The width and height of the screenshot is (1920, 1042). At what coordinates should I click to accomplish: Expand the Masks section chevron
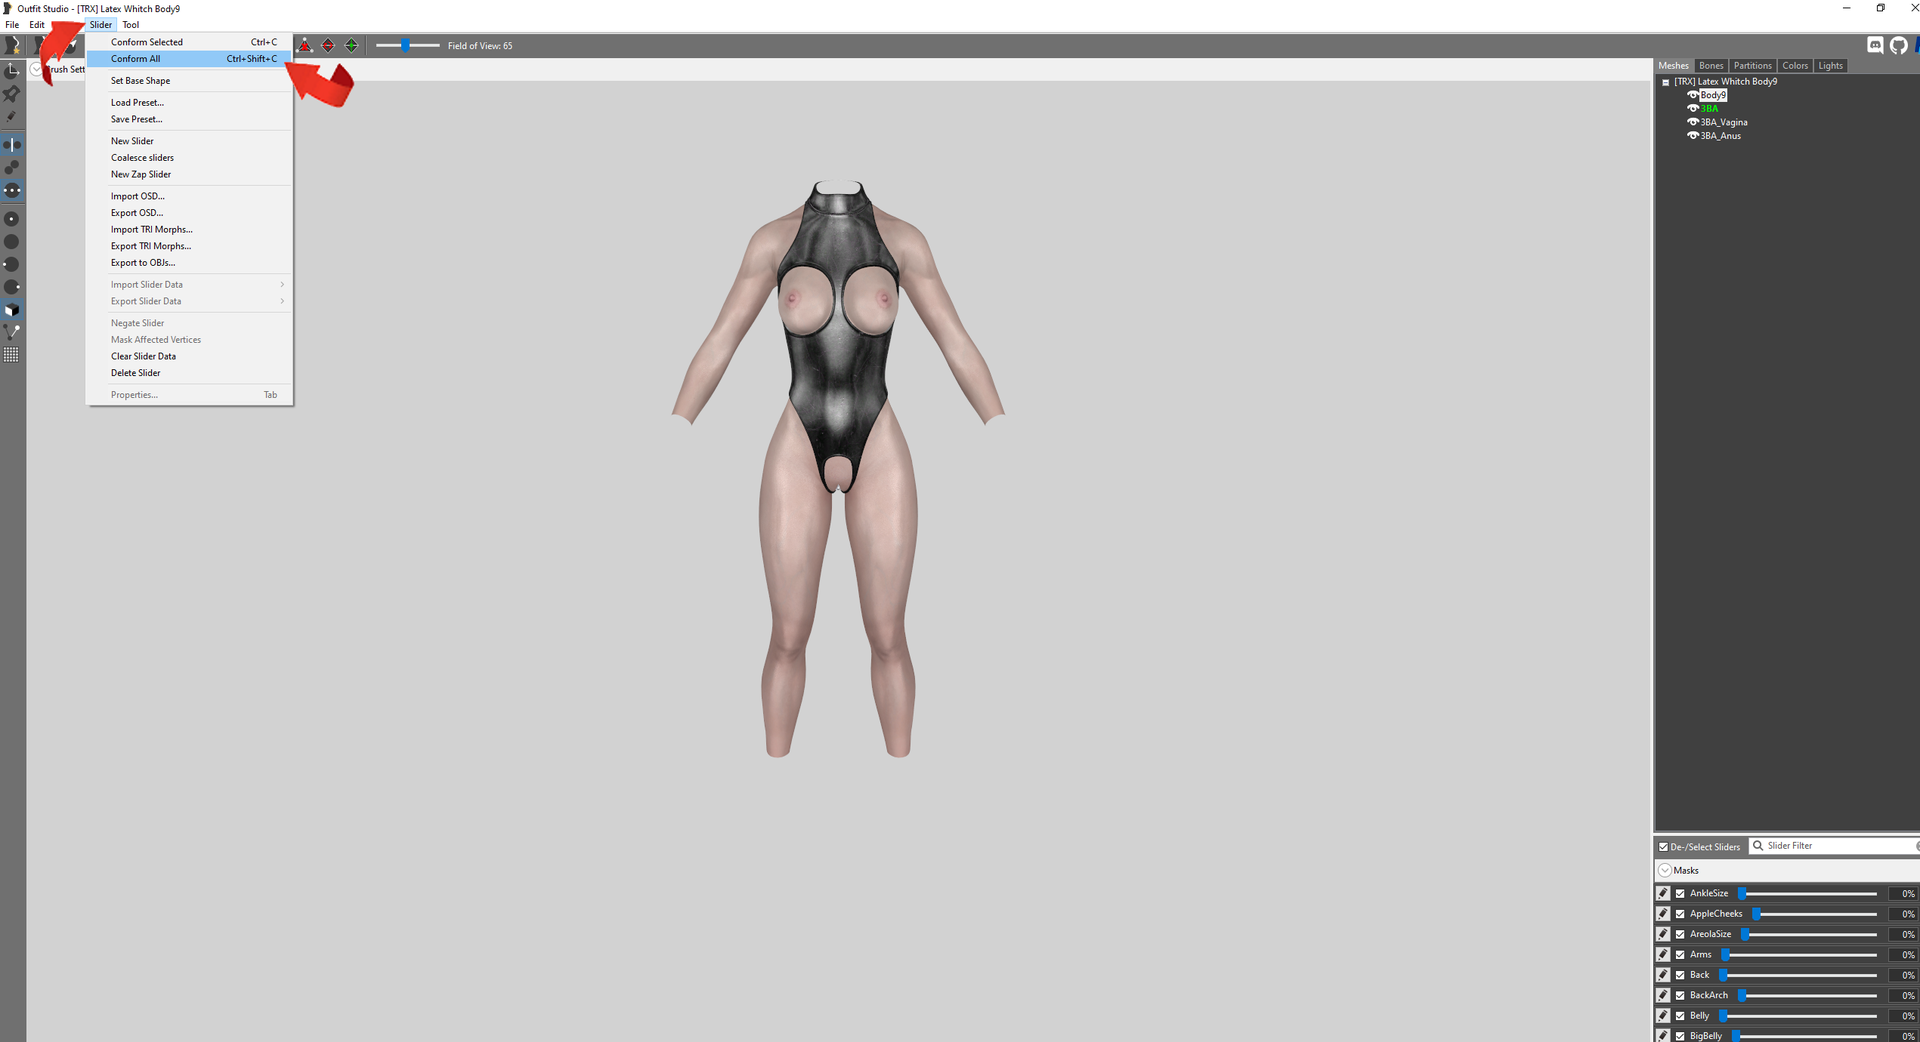[x=1665, y=871]
